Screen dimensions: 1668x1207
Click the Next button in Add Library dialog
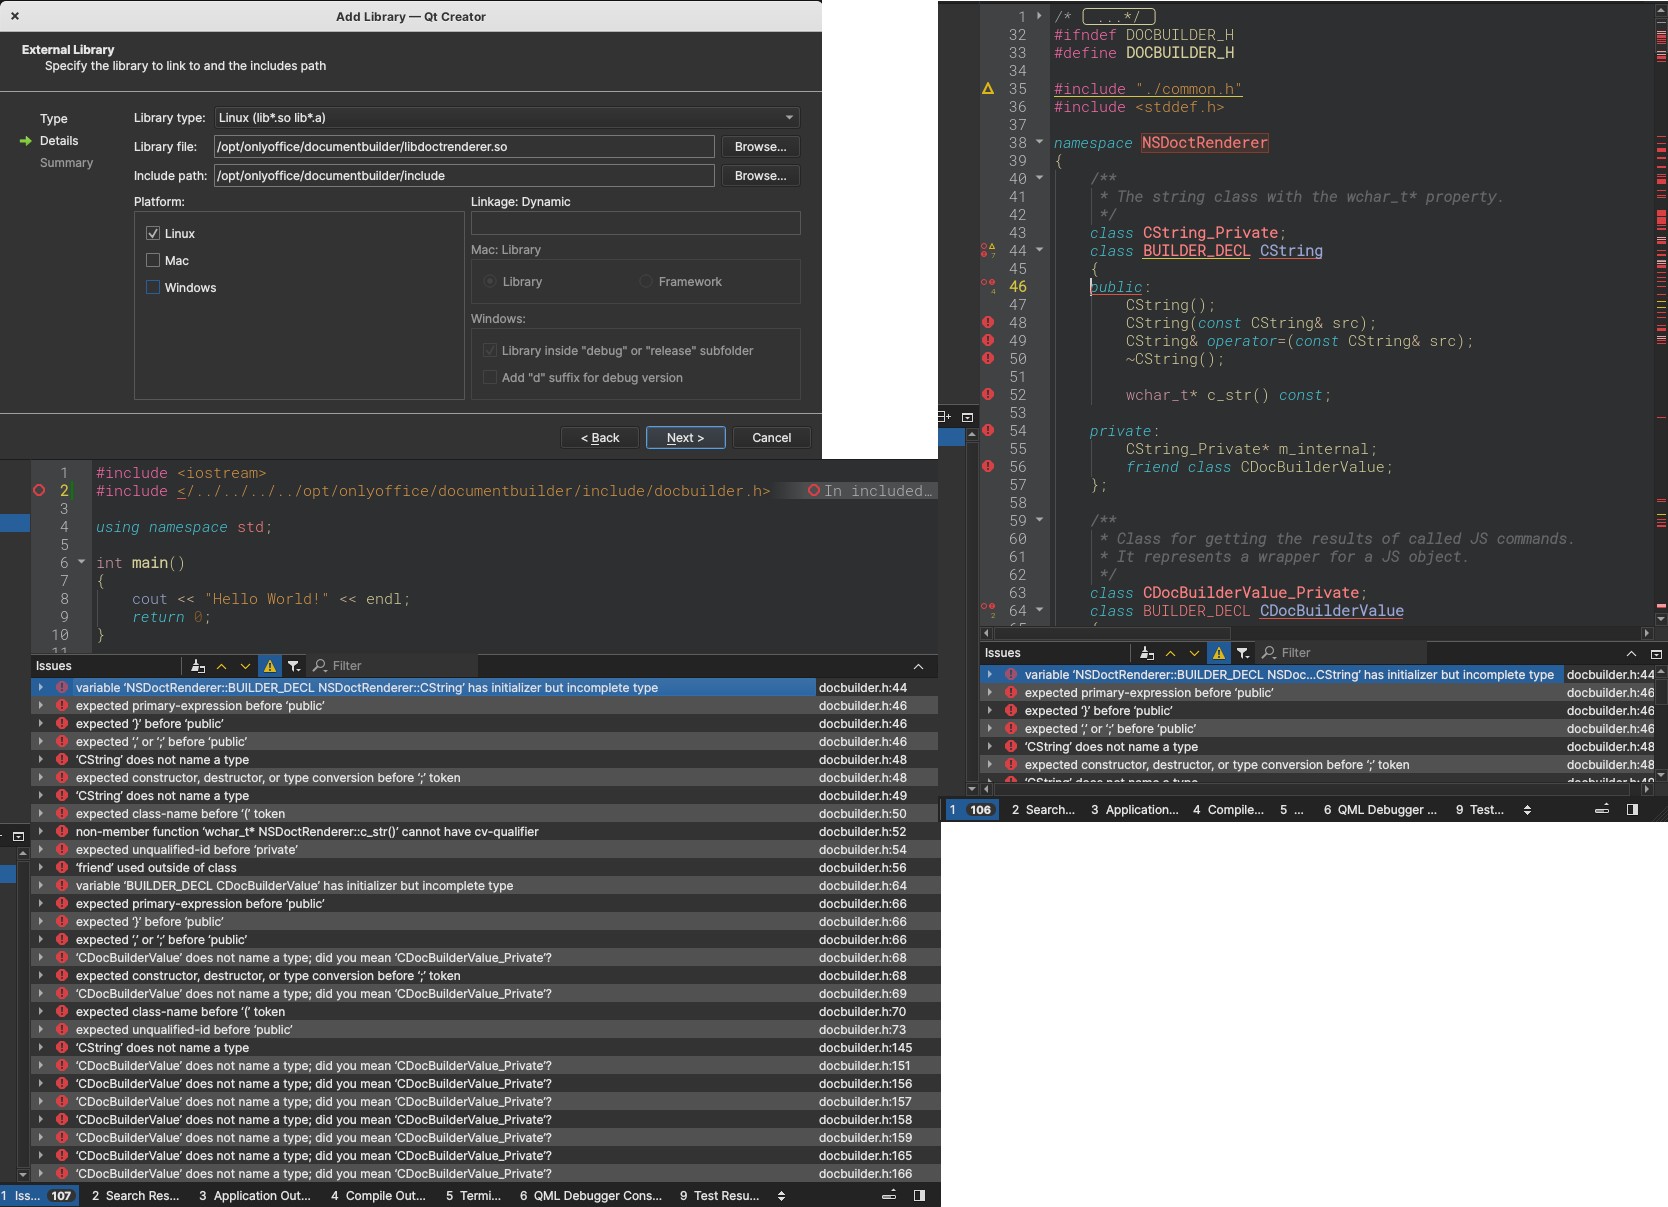pyautogui.click(x=685, y=437)
